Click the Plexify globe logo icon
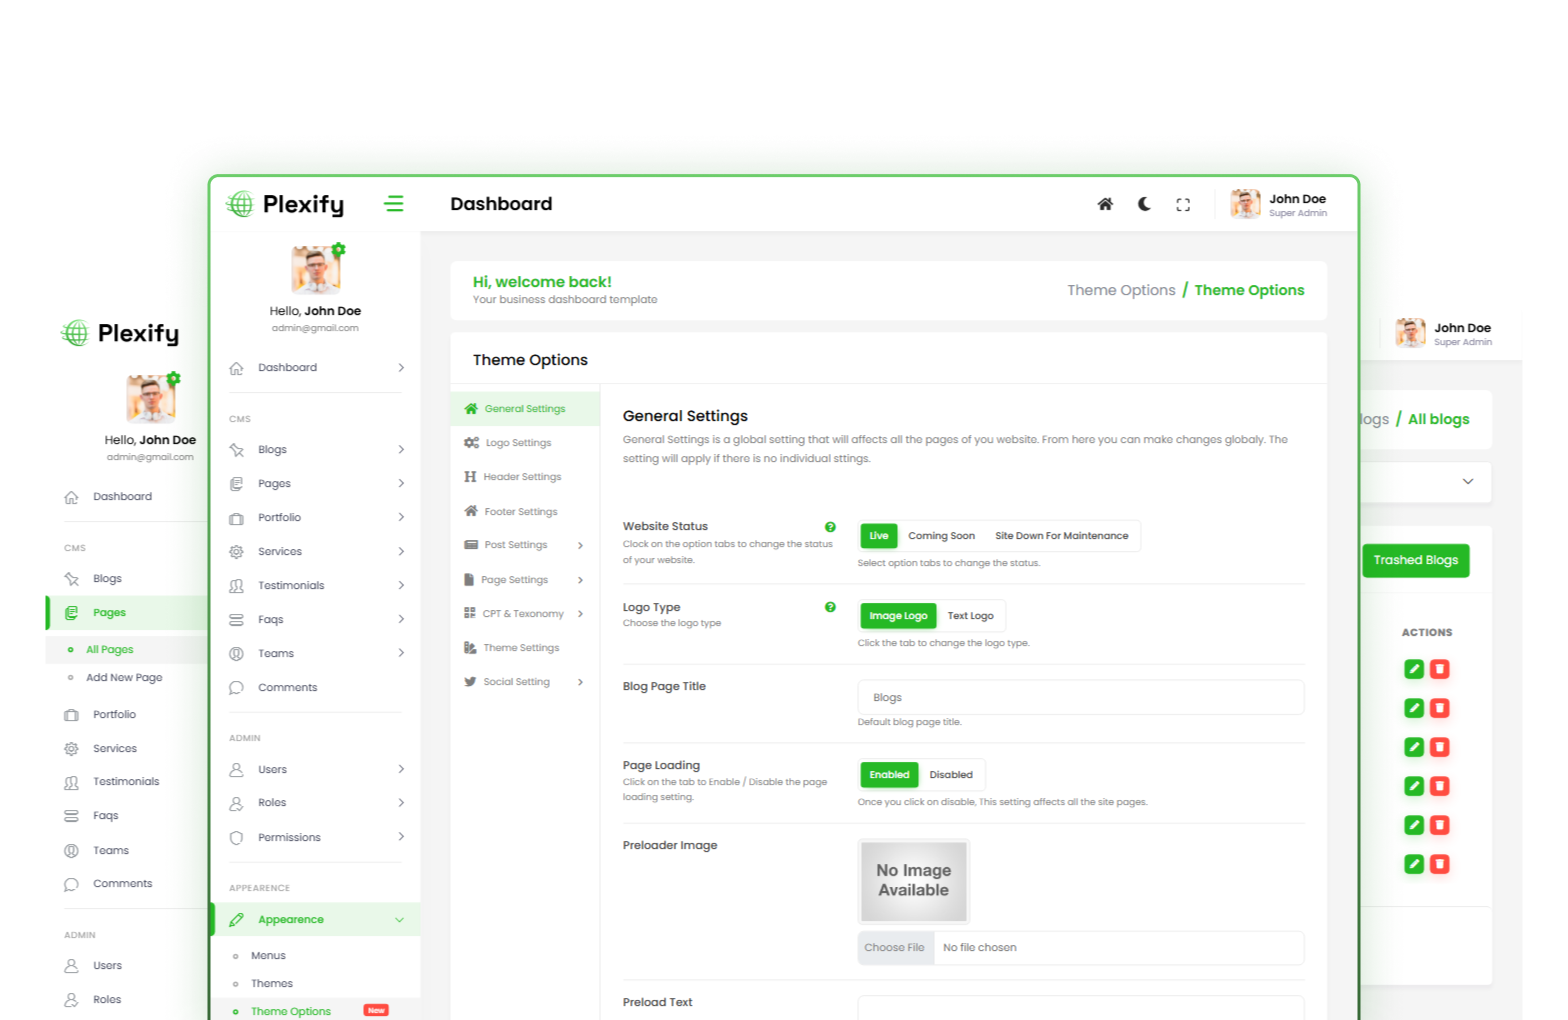Viewport: 1568px width, 1020px height. [x=240, y=204]
